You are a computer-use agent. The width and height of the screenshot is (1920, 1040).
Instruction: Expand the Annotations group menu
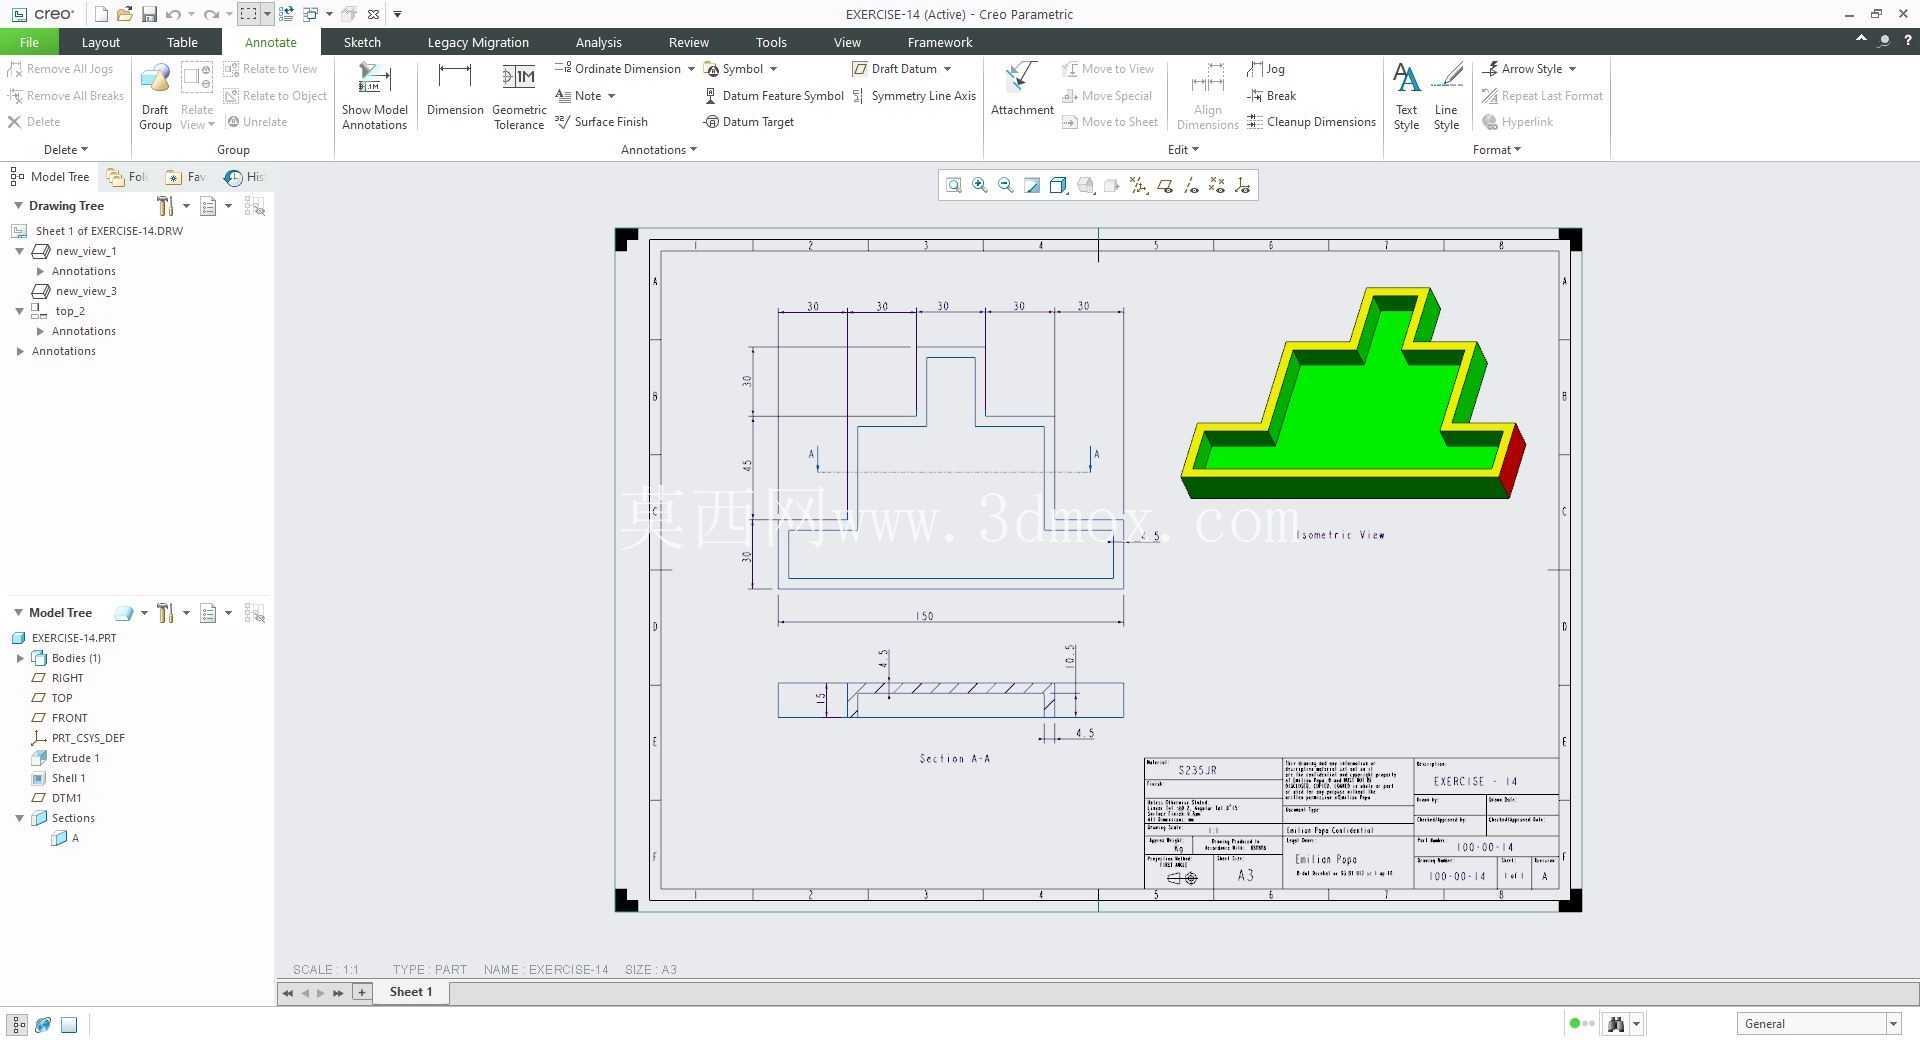(x=659, y=150)
